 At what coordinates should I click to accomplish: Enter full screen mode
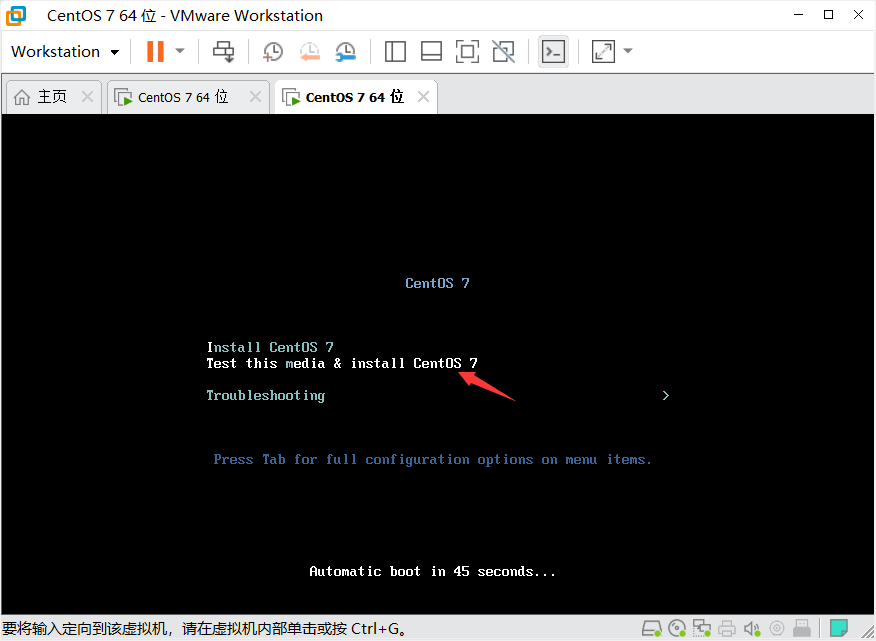coord(467,51)
